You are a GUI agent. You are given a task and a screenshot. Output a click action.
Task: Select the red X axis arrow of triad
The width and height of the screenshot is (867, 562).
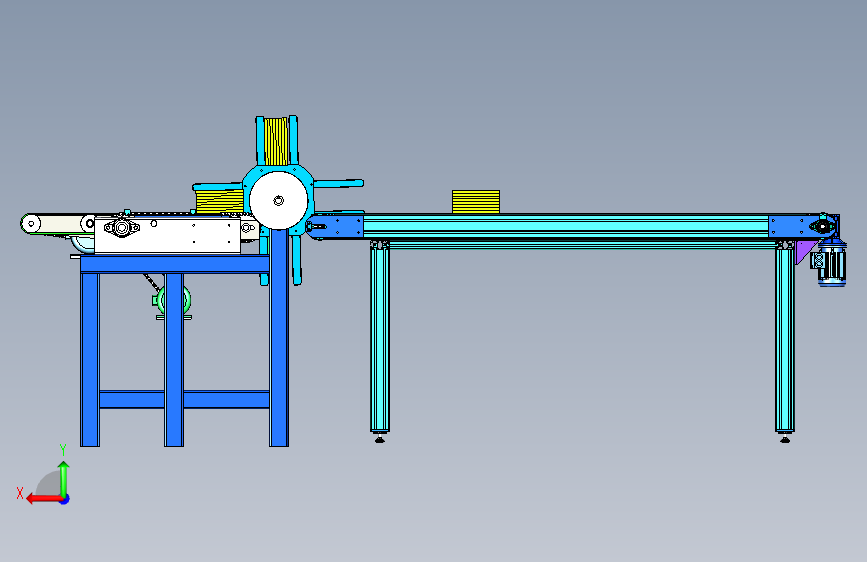pyautogui.click(x=43, y=499)
